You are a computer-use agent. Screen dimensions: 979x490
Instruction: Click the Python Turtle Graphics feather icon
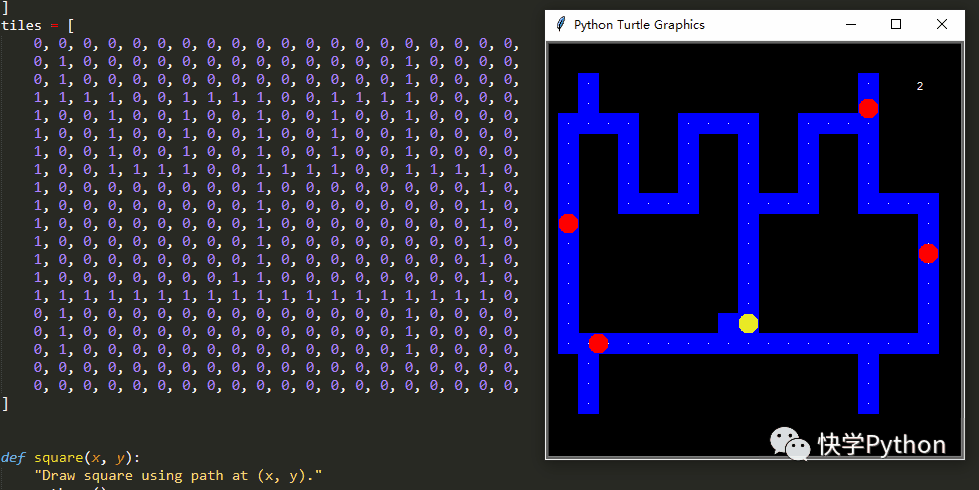[x=561, y=24]
